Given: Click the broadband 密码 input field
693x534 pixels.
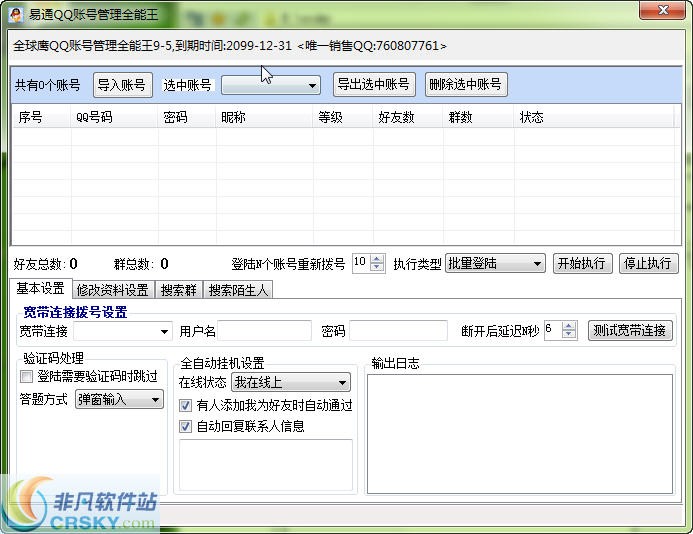Looking at the screenshot, I should (x=398, y=331).
